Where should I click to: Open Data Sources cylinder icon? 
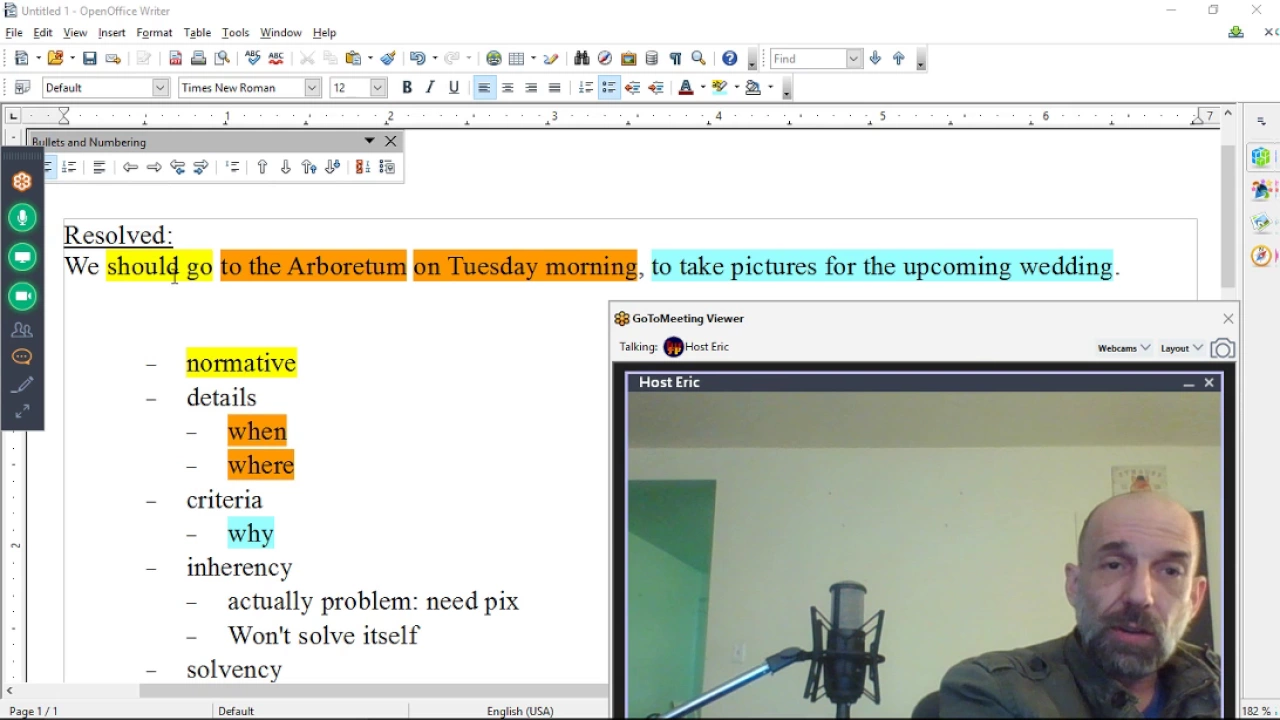pyautogui.click(x=652, y=59)
